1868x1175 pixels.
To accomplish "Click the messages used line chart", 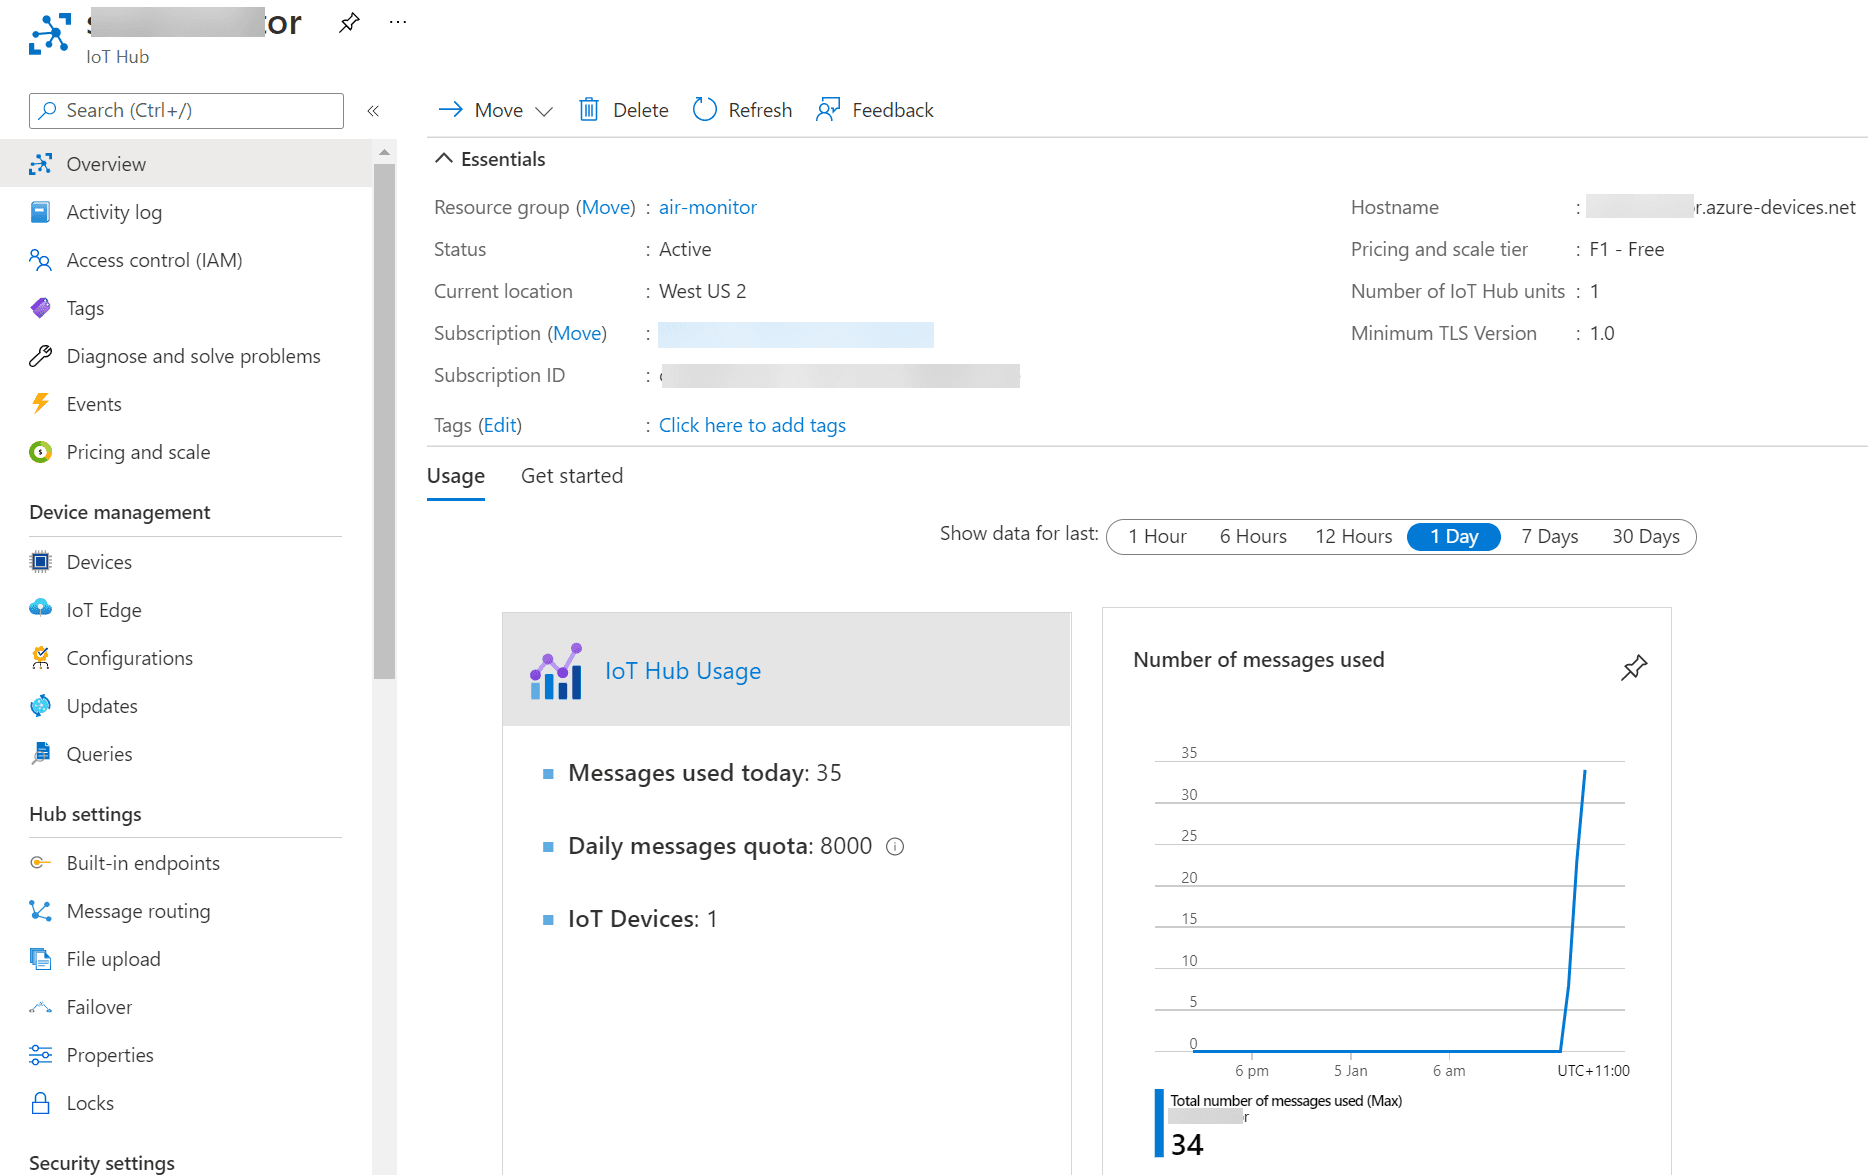I will coord(1389,905).
